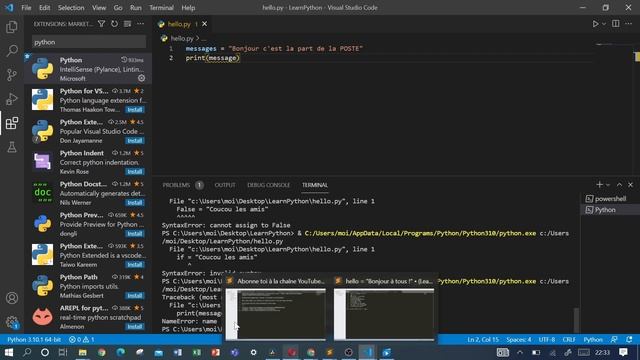Screen dimensions: 640x360
Task: Install Python Indent by Kevin Rose
Action: click(135, 172)
